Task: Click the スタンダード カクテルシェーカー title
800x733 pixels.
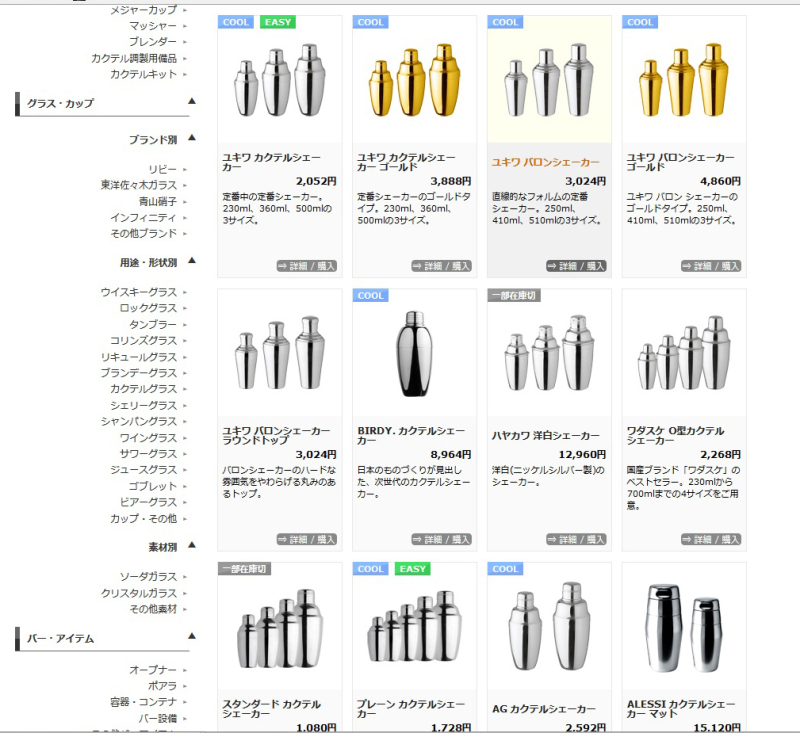Action: [x=271, y=709]
